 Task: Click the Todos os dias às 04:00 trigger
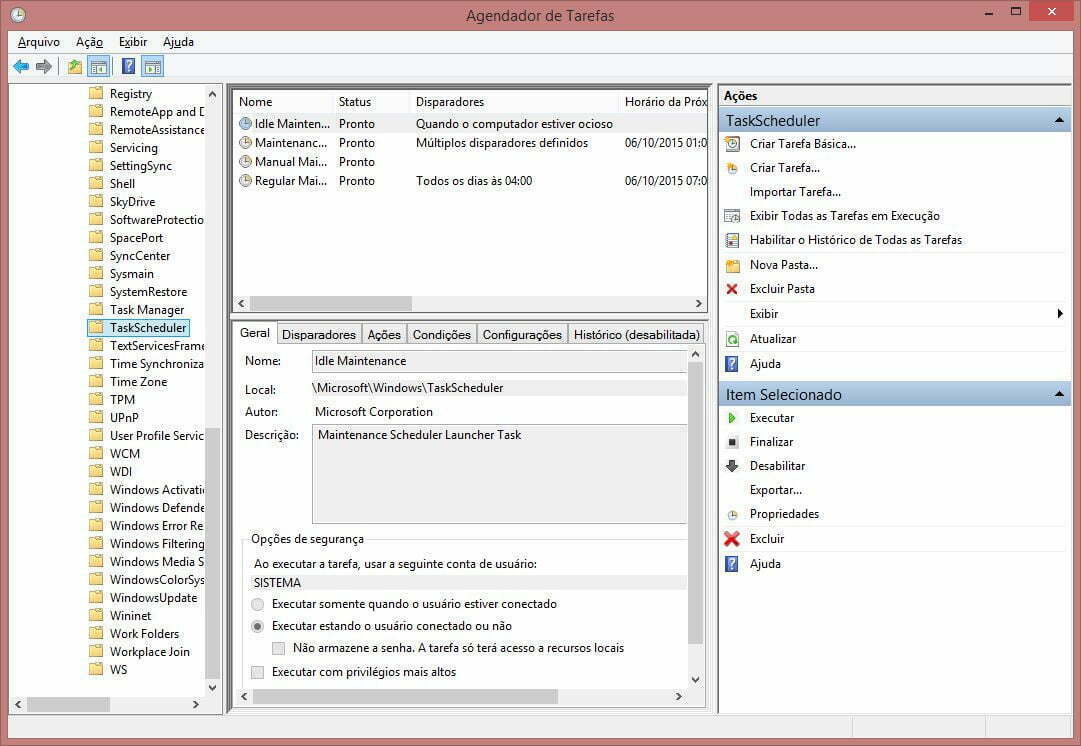pyautogui.click(x=474, y=181)
